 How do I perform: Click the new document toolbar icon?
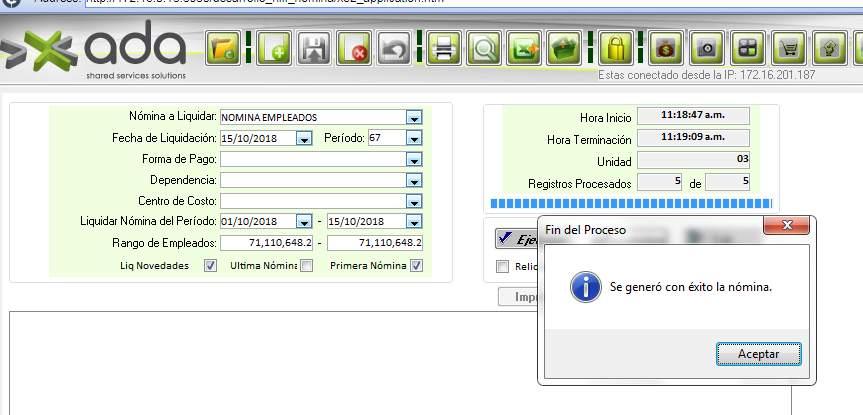click(273, 48)
